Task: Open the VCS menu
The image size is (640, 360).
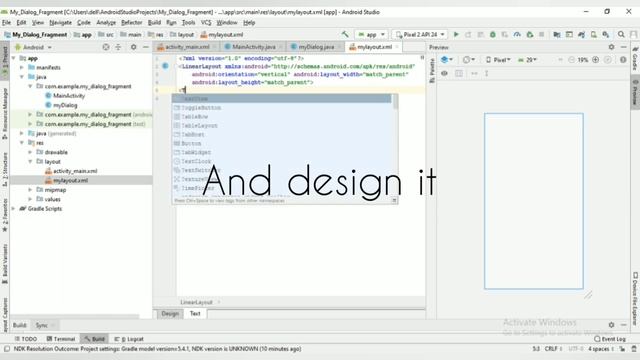Action: (206, 22)
